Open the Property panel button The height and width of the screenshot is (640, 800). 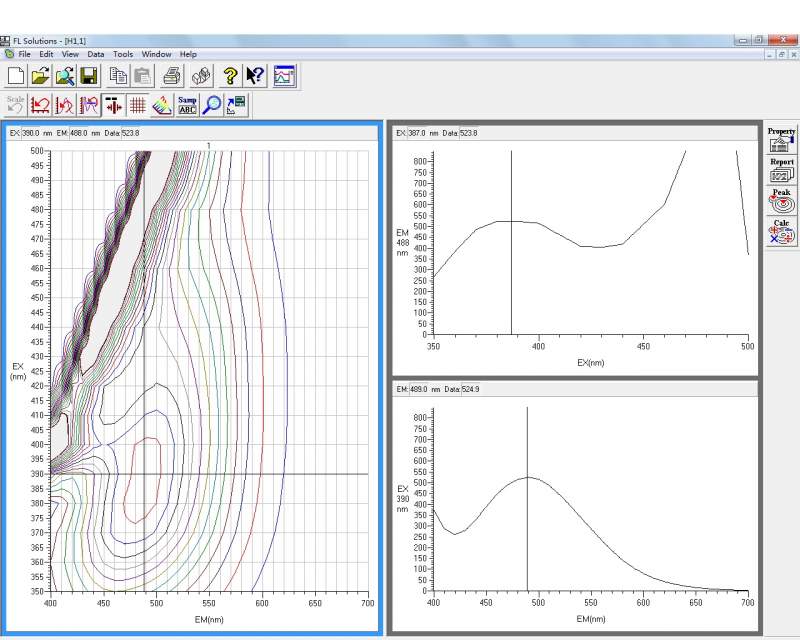782,139
